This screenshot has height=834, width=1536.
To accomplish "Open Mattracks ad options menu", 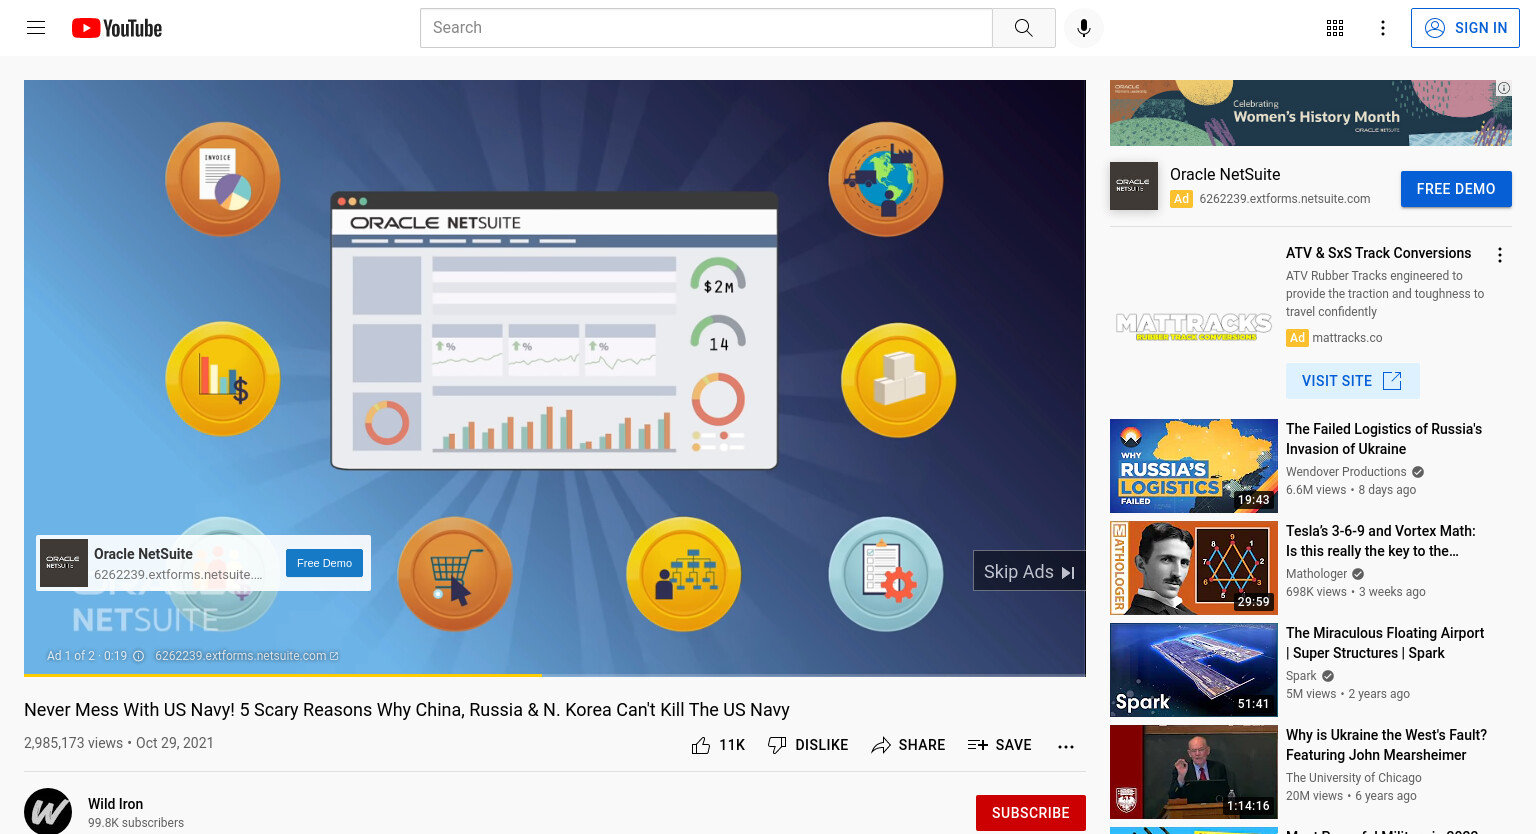I will (x=1499, y=255).
